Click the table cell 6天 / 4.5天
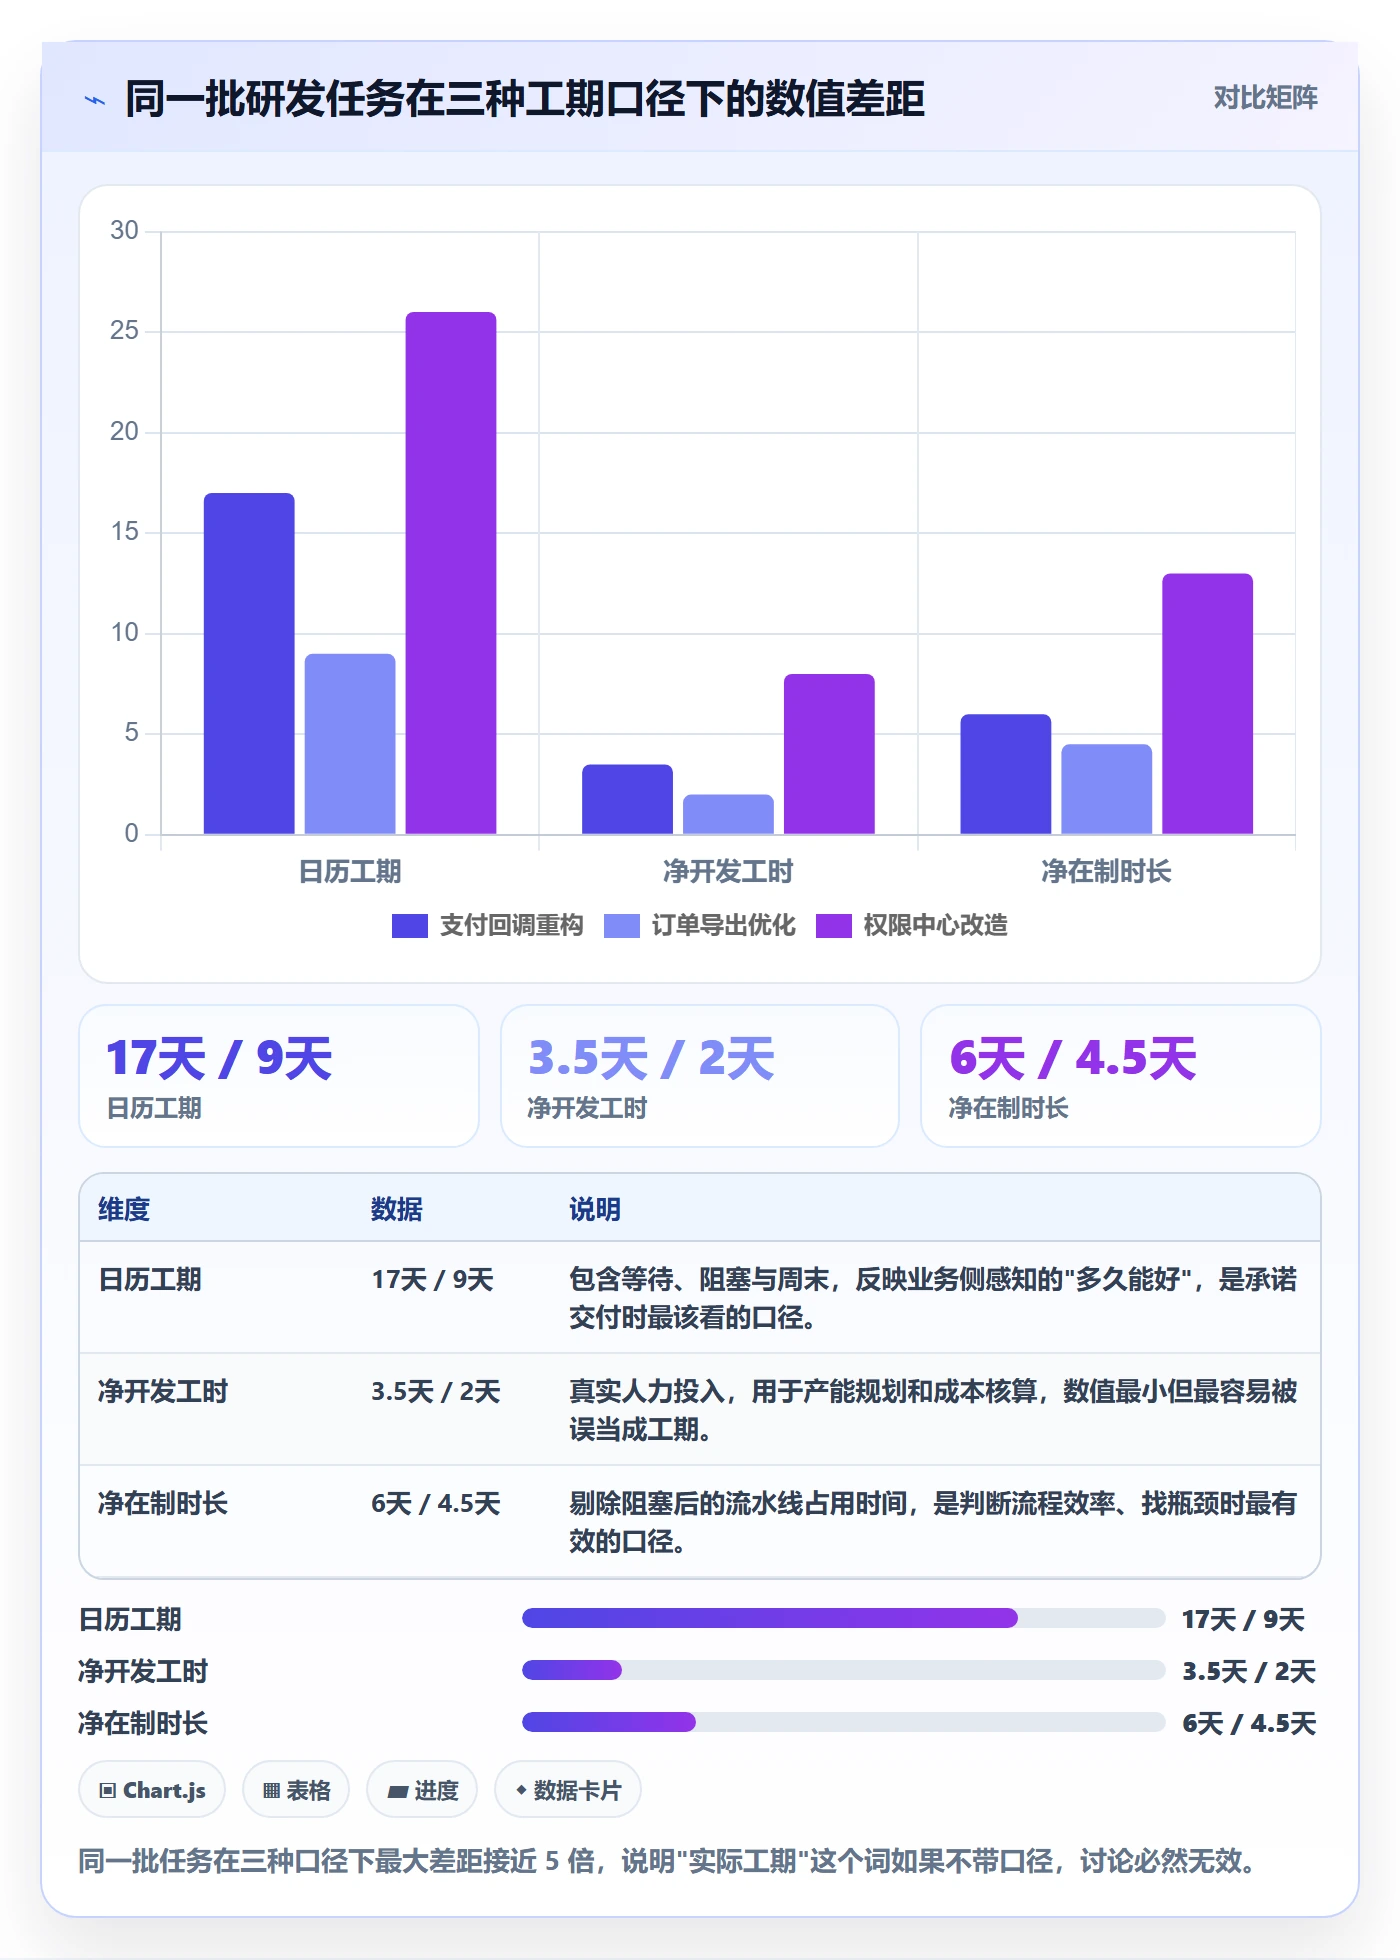This screenshot has width=1400, height=1960. [x=436, y=1503]
